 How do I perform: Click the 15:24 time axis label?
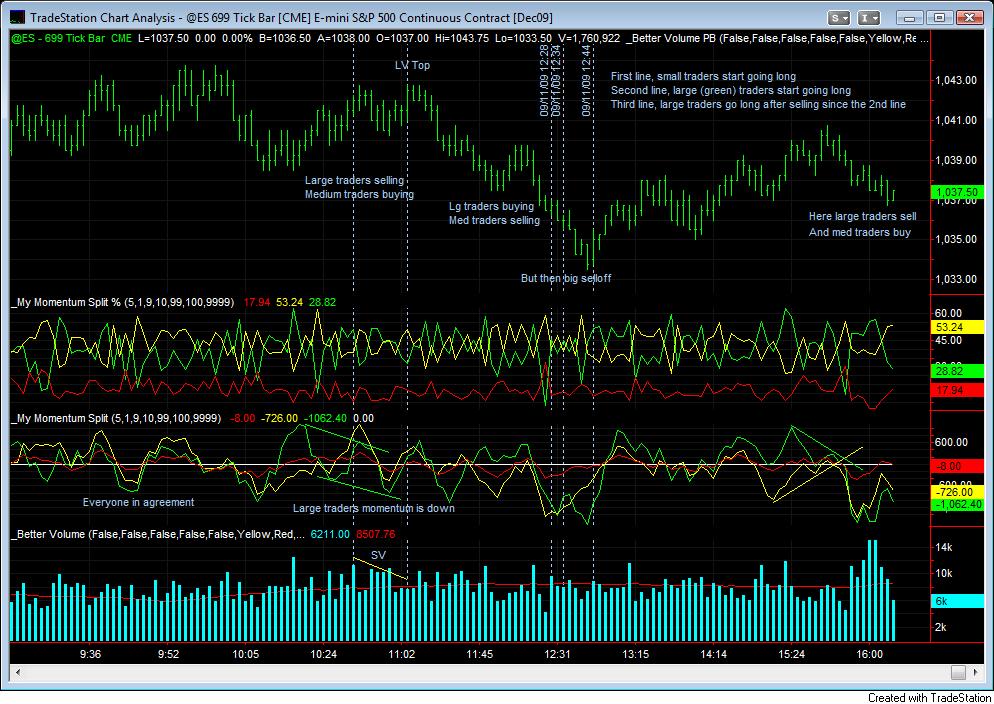pyautogui.click(x=791, y=655)
